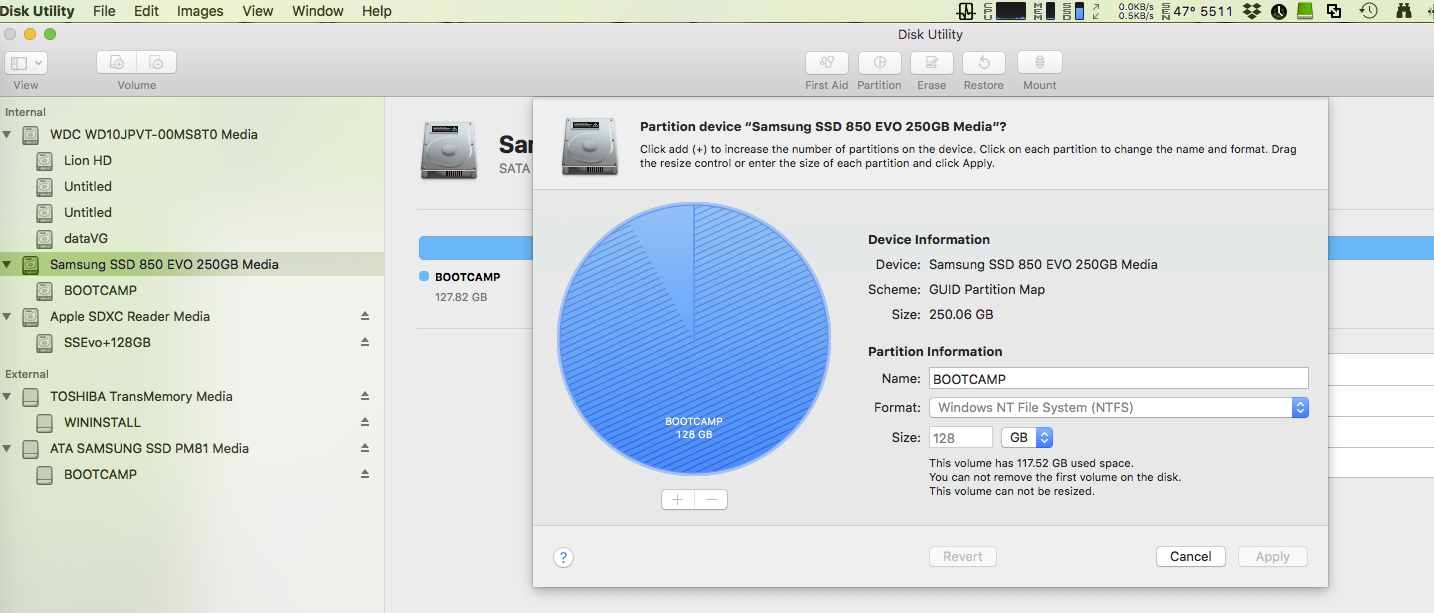Open Dropbox menu bar icon
The height and width of the screenshot is (613, 1434).
point(1251,11)
